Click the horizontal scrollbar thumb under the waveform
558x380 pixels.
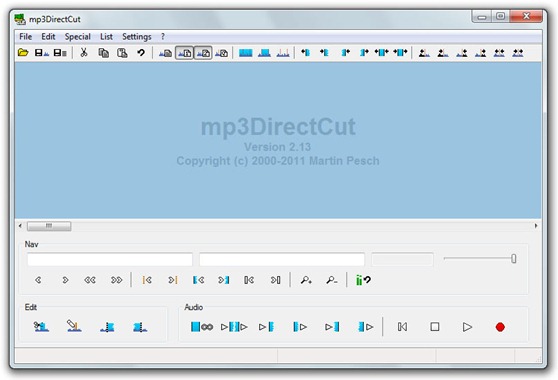(49, 226)
